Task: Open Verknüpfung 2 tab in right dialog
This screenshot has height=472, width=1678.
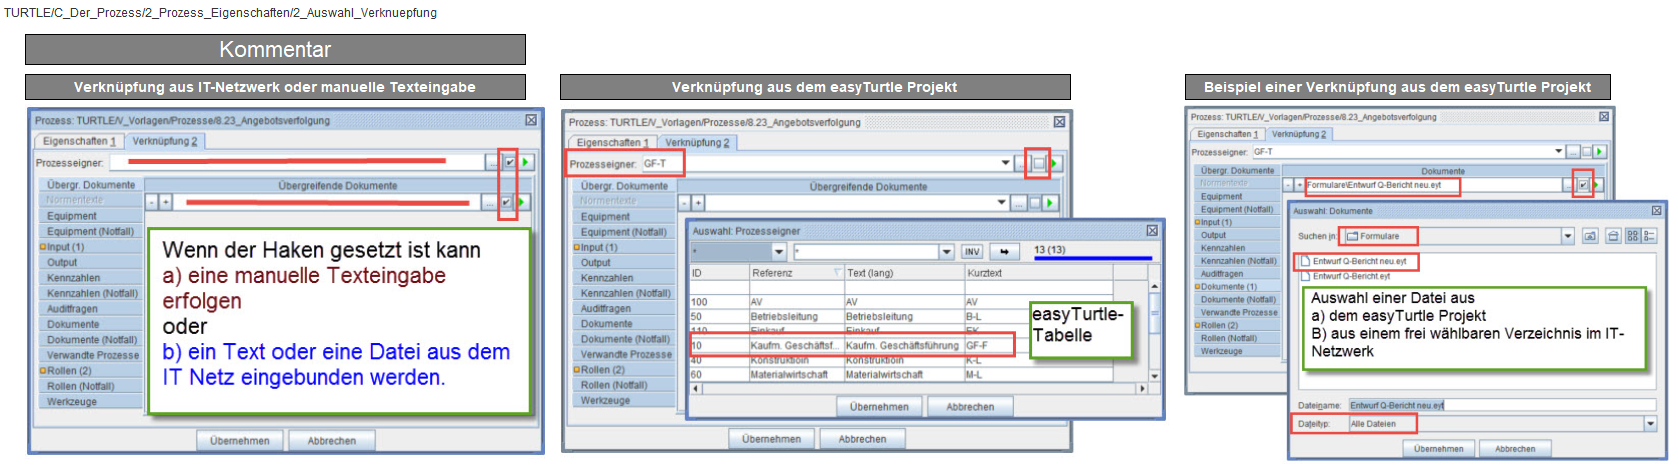Action: click(x=1298, y=134)
